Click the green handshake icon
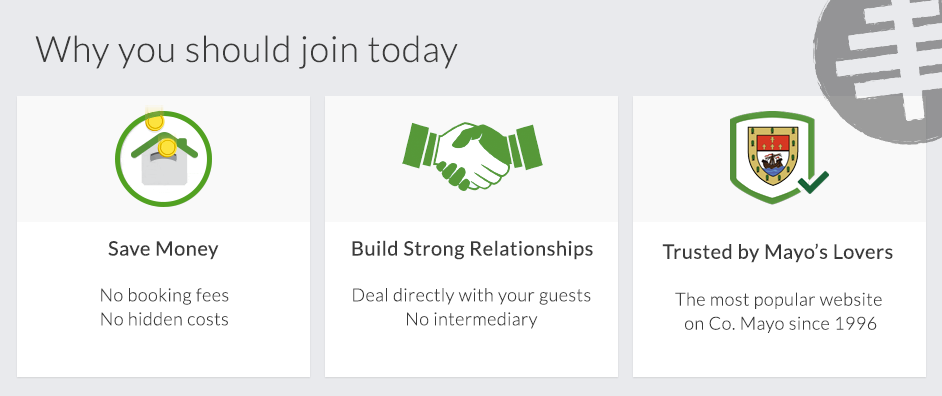This screenshot has height=396, width=942. pos(472,156)
